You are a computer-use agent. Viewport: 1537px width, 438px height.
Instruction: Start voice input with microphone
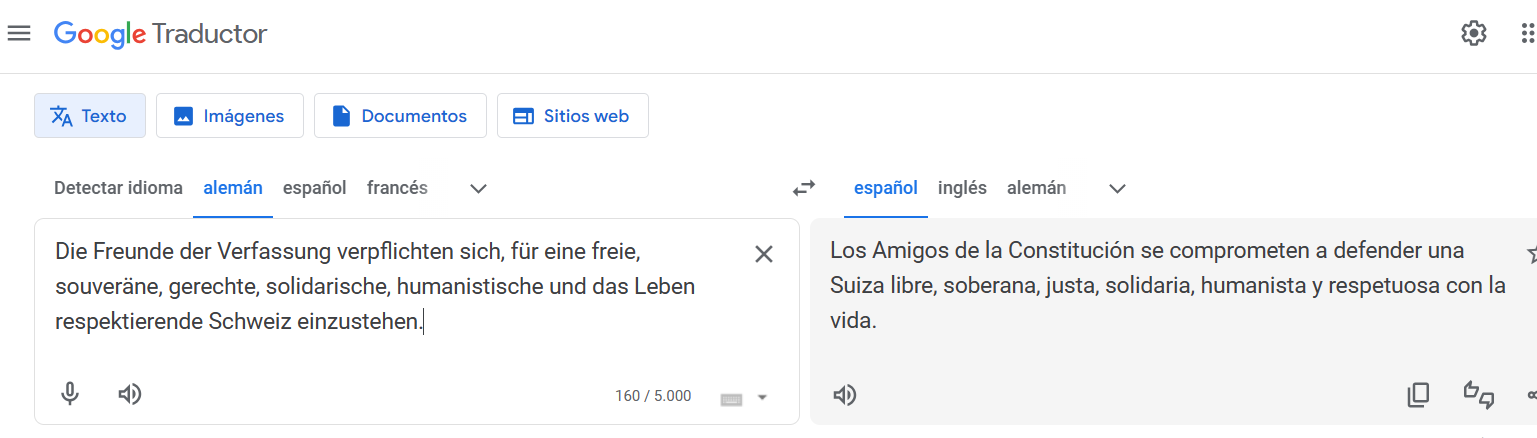69,394
